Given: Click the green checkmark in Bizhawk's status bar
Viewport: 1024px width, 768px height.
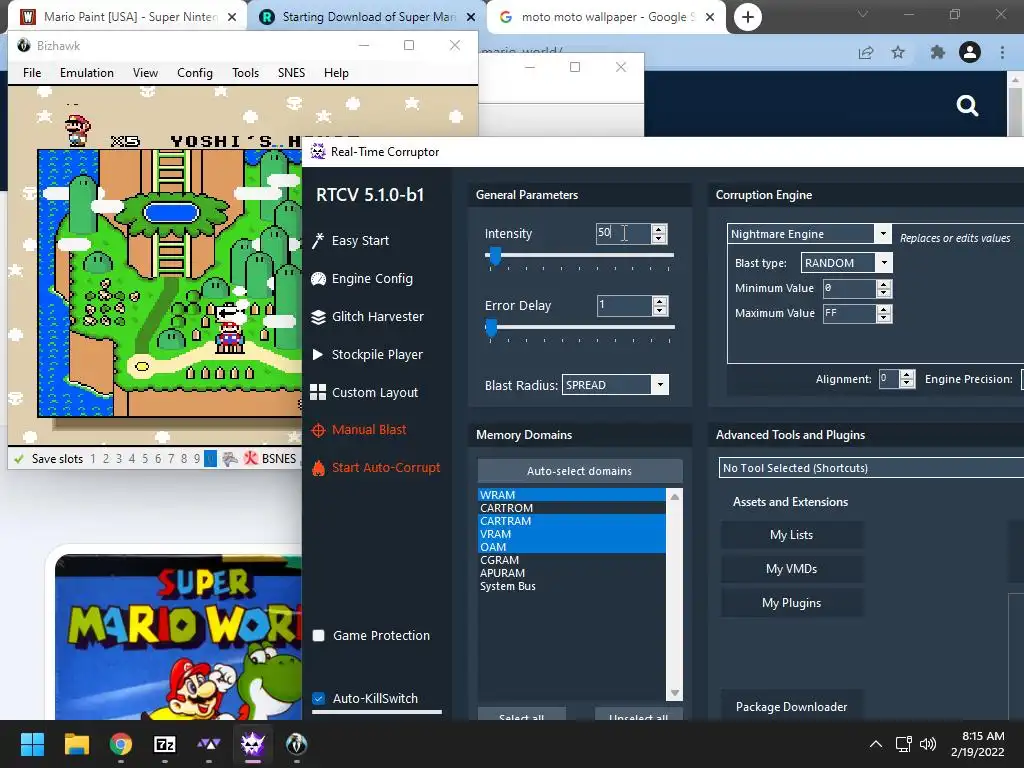Looking at the screenshot, I should 18,458.
